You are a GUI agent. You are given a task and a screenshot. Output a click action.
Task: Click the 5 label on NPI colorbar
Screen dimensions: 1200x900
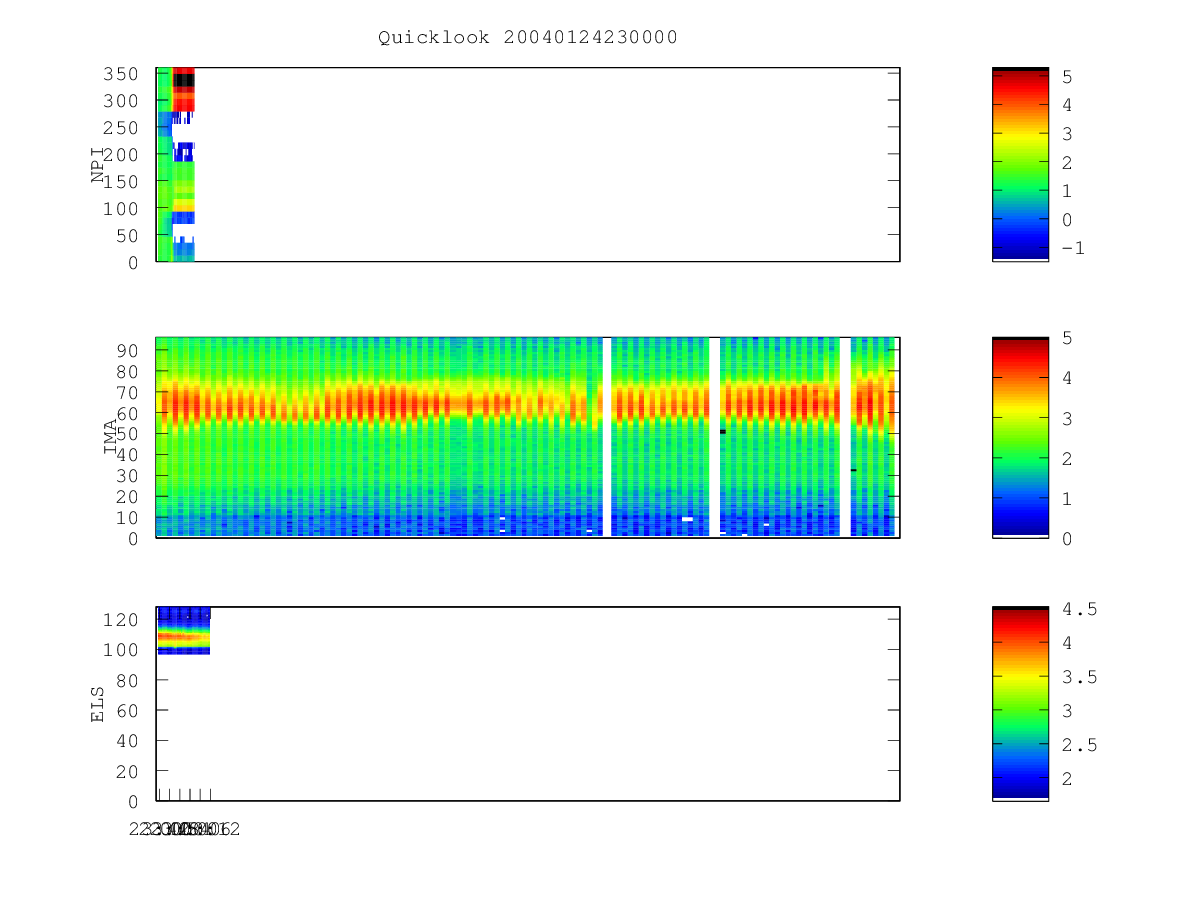1066,76
